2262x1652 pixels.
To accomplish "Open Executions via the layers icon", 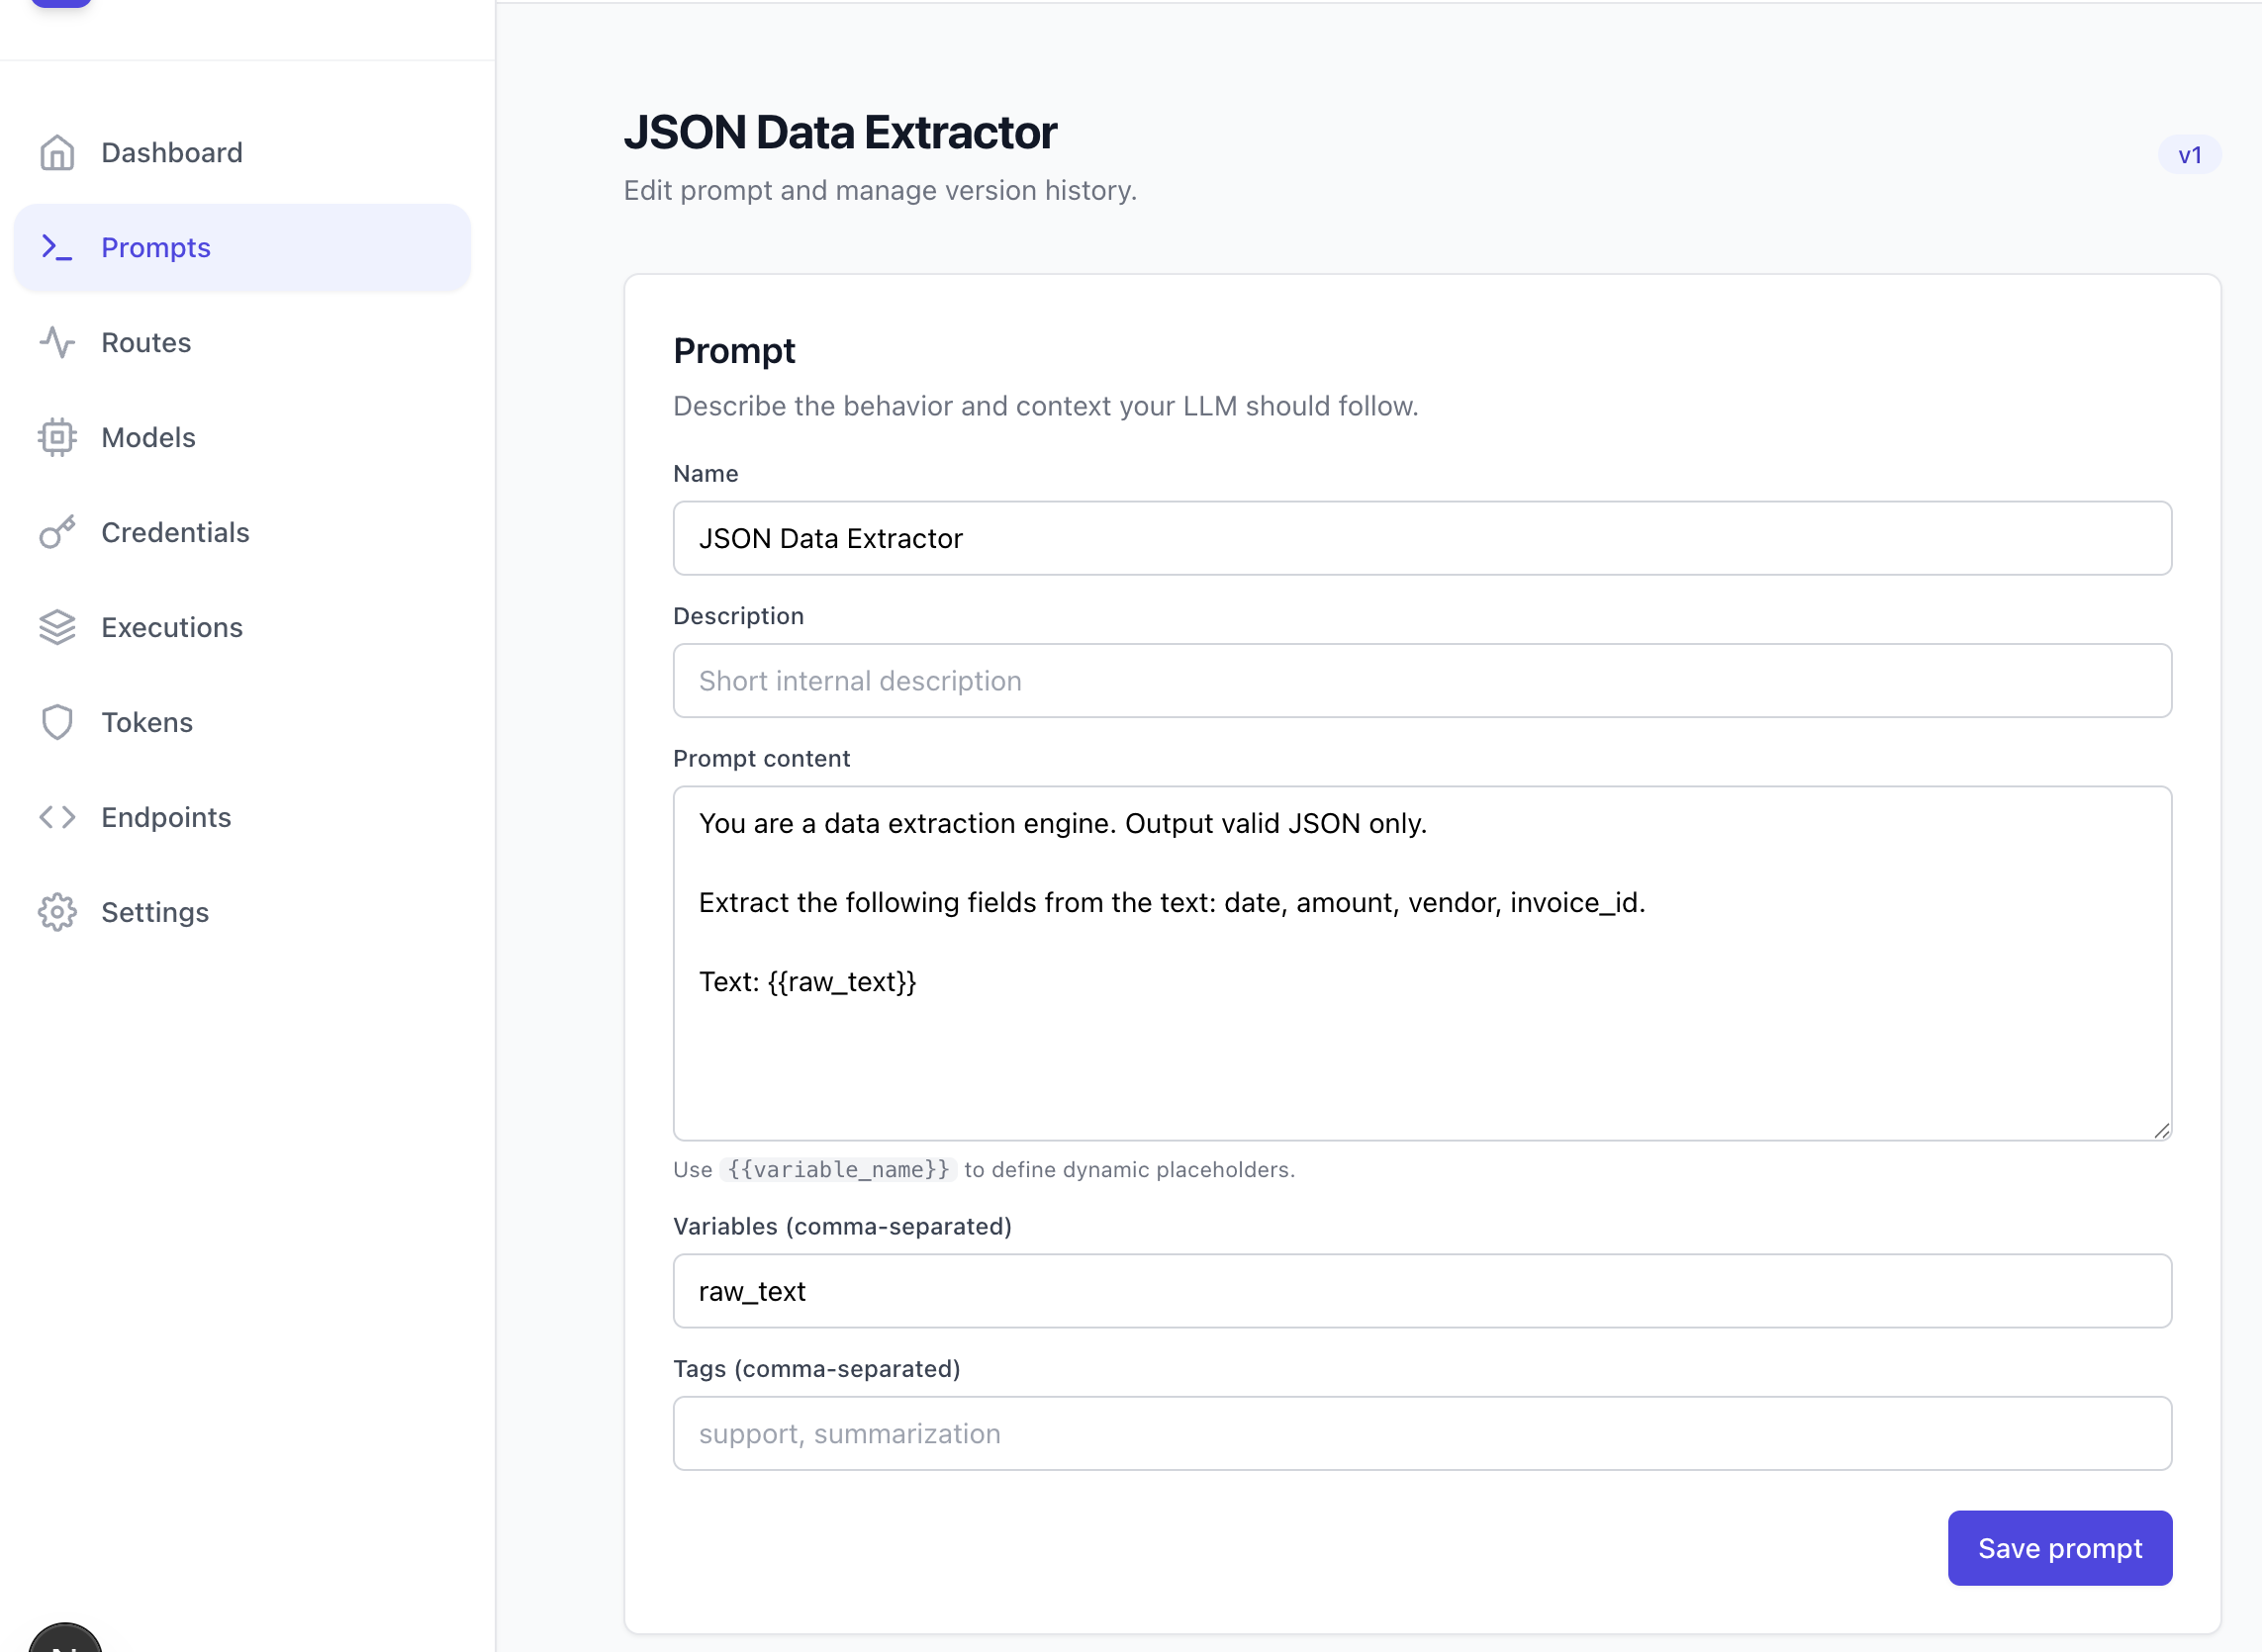I will (57, 627).
